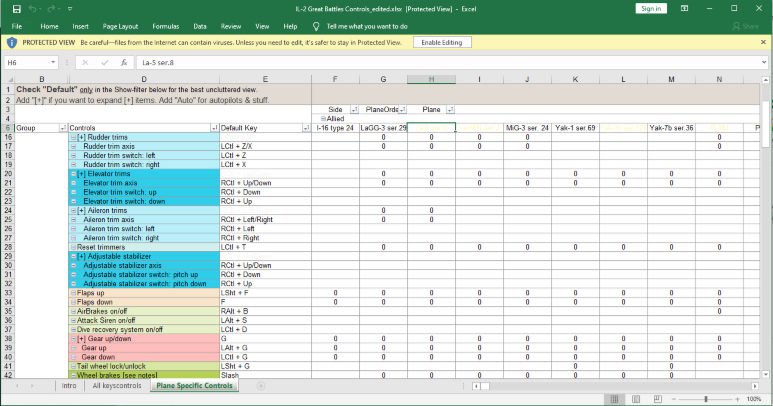Click the vertical scrollbar up arrow
Screen dimensions: 773x406
(765, 79)
